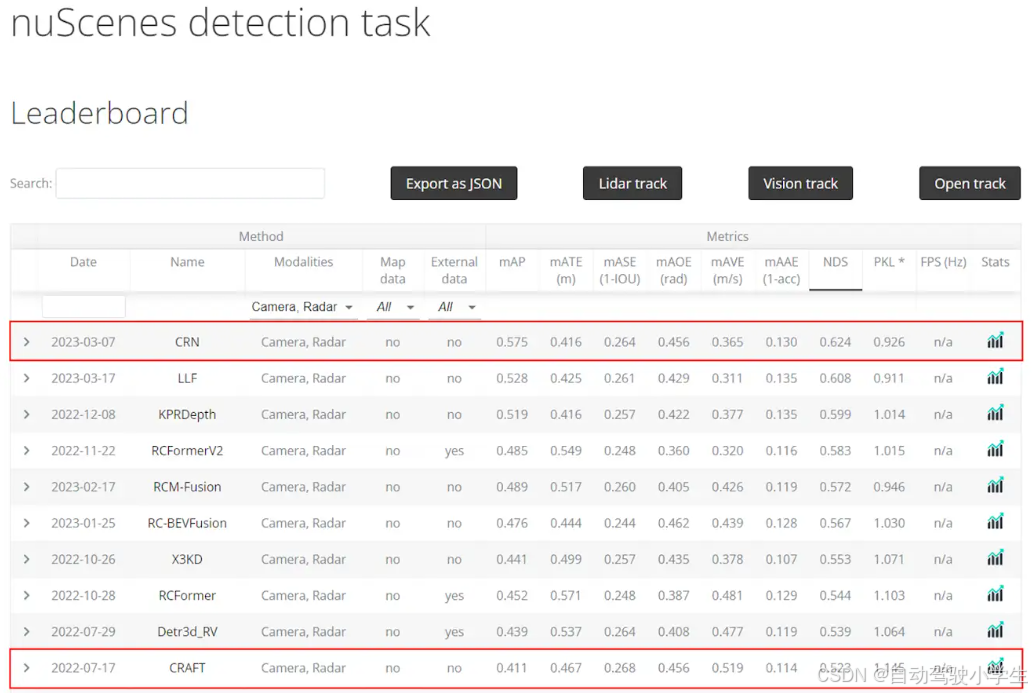
Task: Open stats chart icon for LLF
Action: (994, 376)
